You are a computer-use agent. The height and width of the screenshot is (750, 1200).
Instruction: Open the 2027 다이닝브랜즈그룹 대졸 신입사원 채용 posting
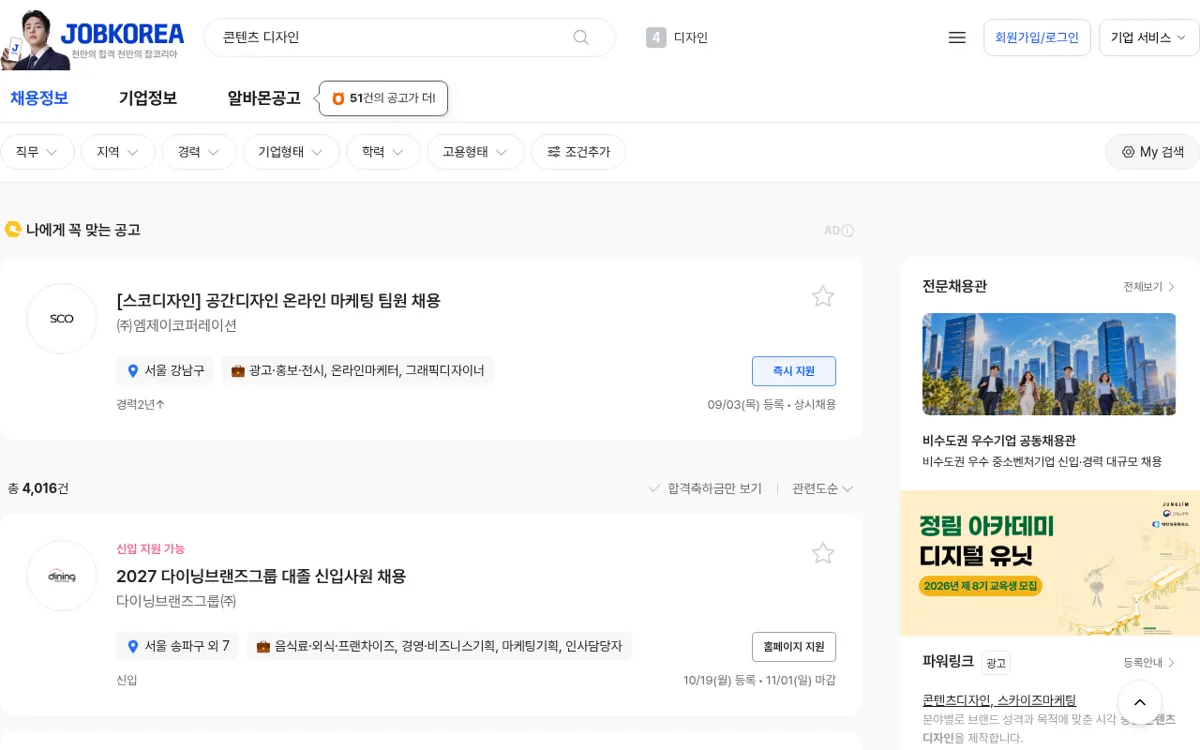261,576
